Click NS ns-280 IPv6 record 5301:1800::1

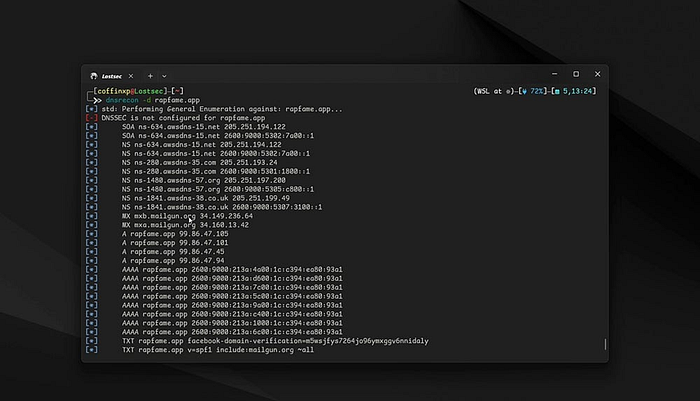click(x=216, y=171)
